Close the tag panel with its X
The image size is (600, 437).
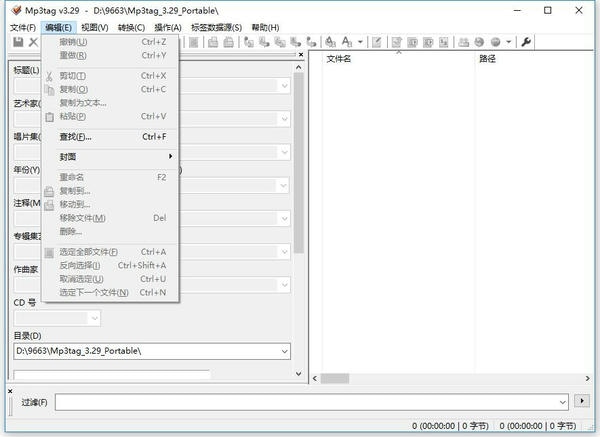301,55
